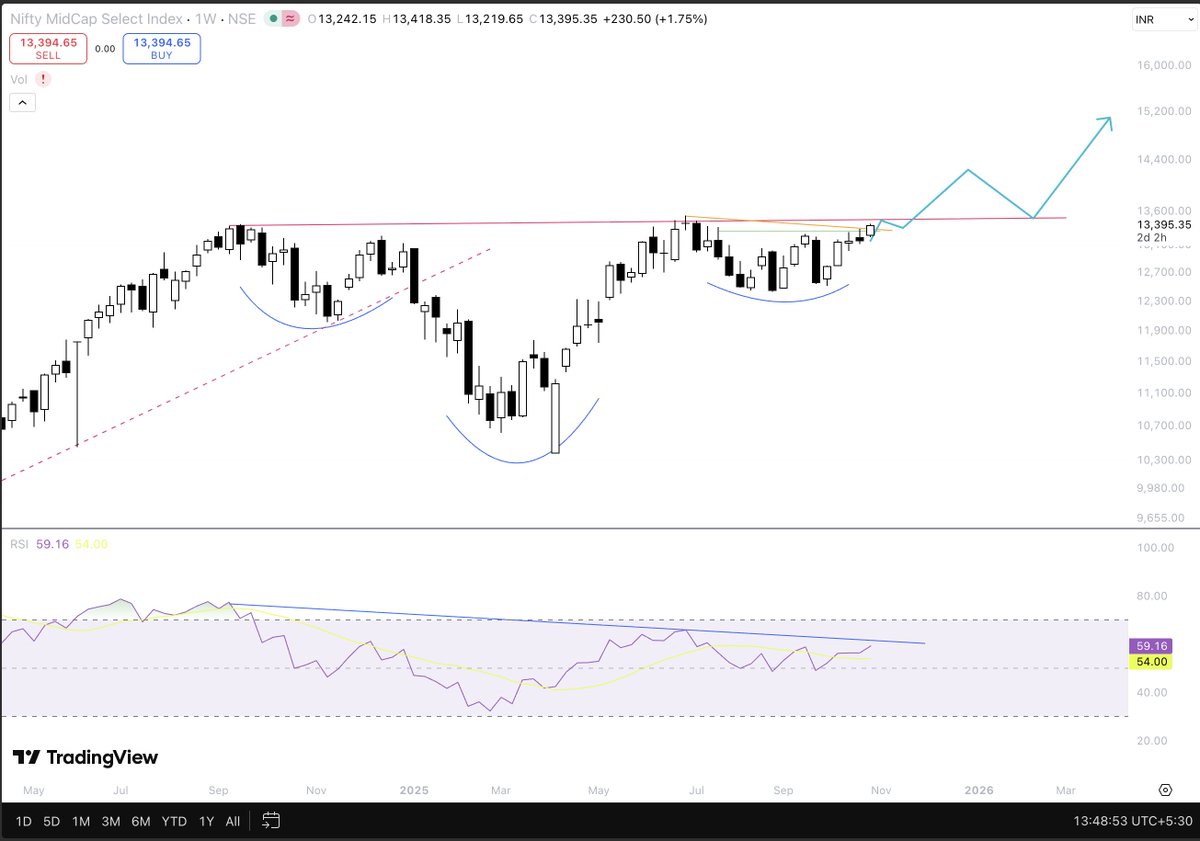Select the 1M time range
The image size is (1200, 841).
81,821
